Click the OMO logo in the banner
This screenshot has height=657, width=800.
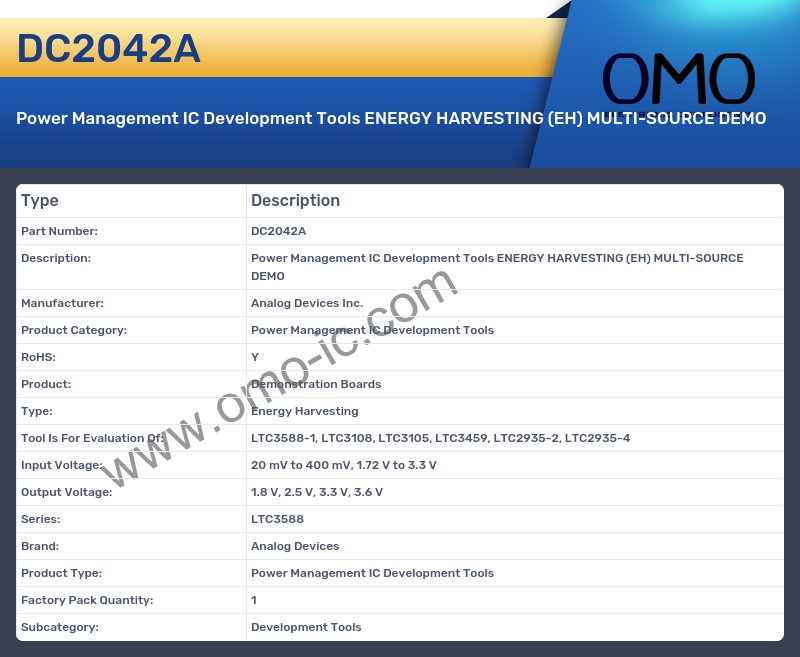pyautogui.click(x=678, y=81)
